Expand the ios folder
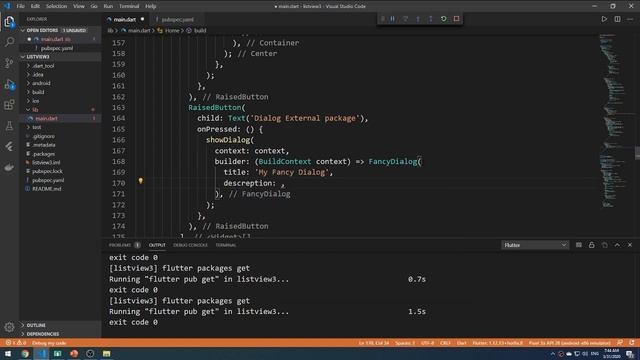640x360 pixels. [60, 101]
